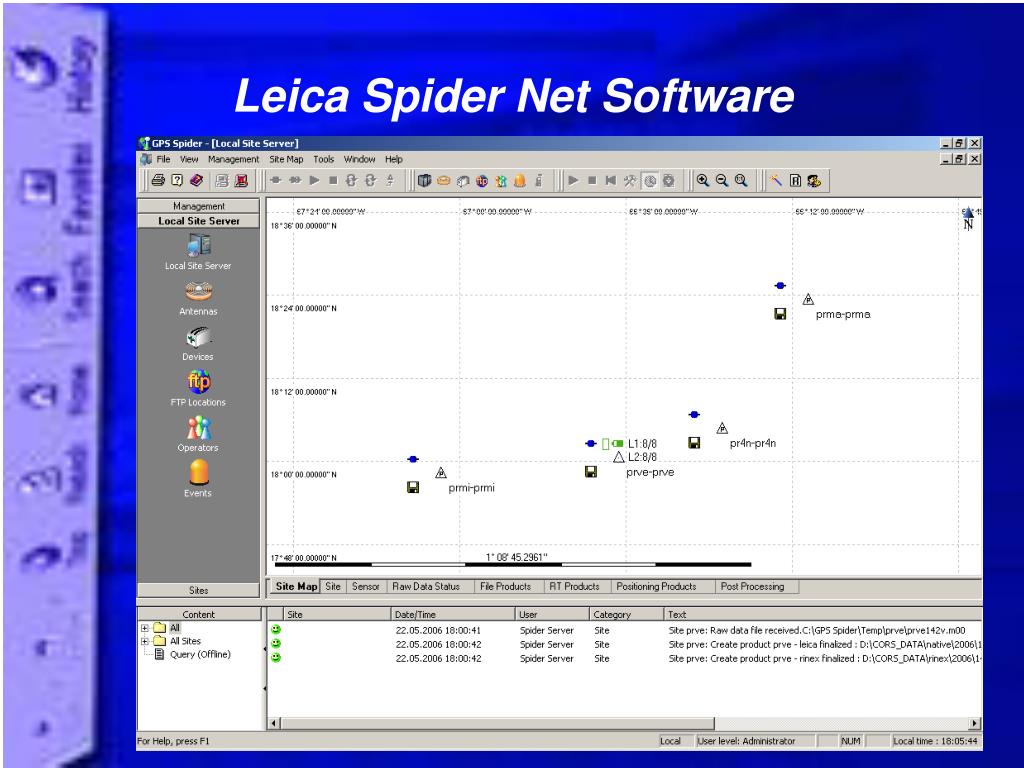Open the Operators sidebar icon
This screenshot has width=1024, height=768.
point(199,434)
